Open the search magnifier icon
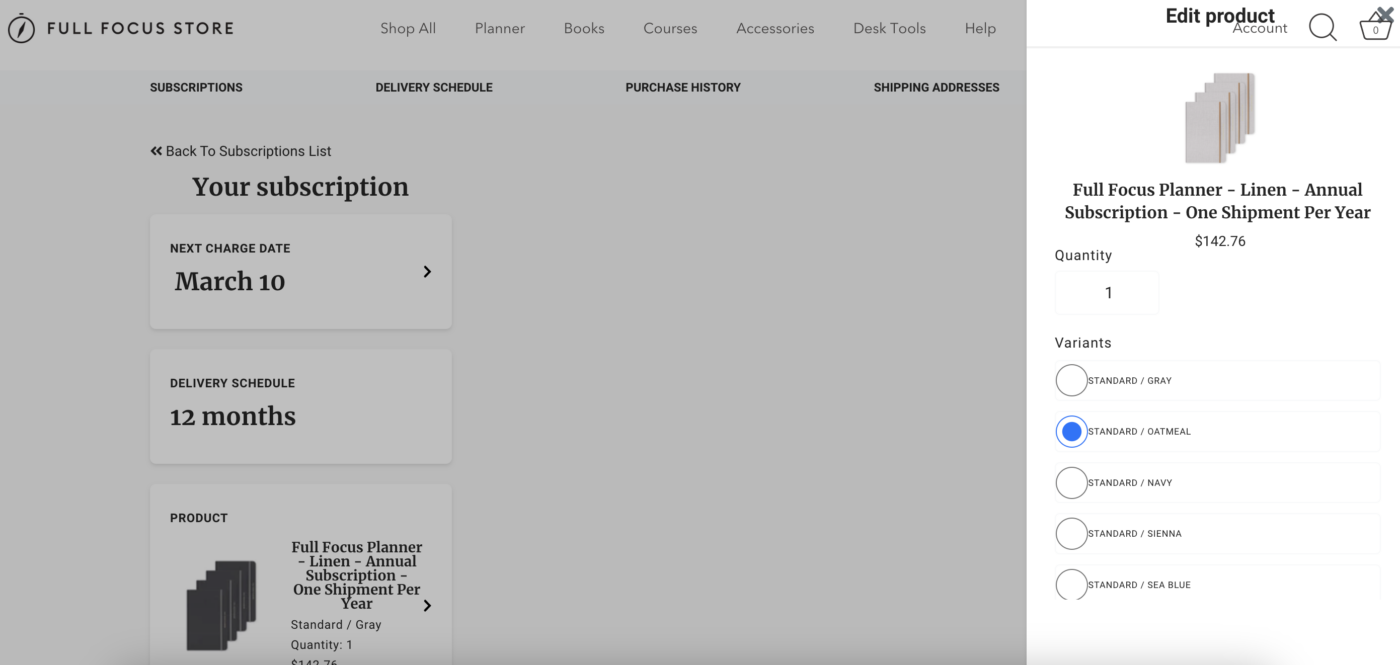The image size is (1400, 665). (1322, 28)
